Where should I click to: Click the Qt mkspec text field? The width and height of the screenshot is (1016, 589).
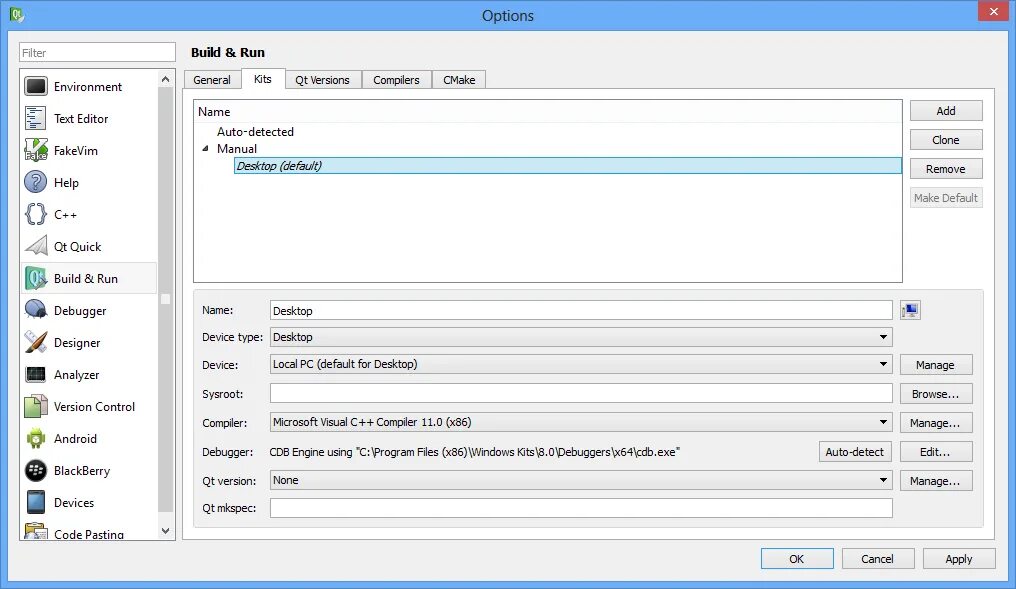(581, 508)
